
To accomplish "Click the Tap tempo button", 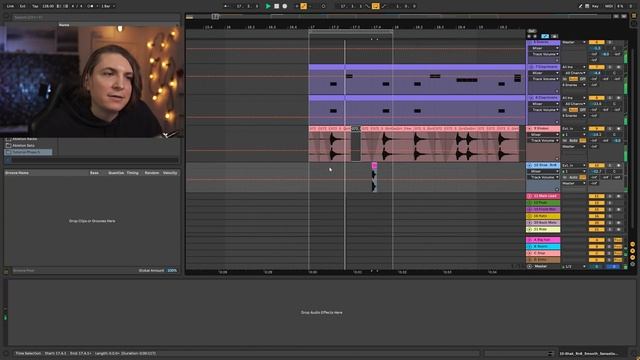I will click(35, 6).
